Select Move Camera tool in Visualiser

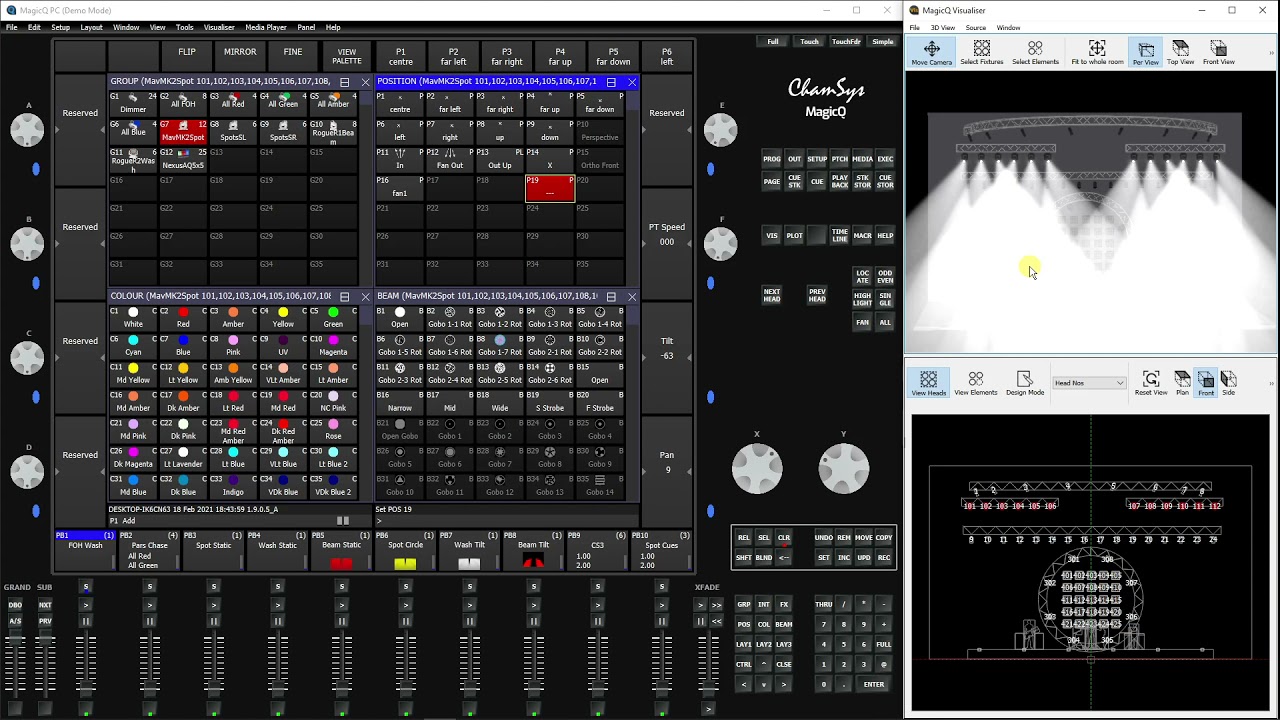[931, 53]
